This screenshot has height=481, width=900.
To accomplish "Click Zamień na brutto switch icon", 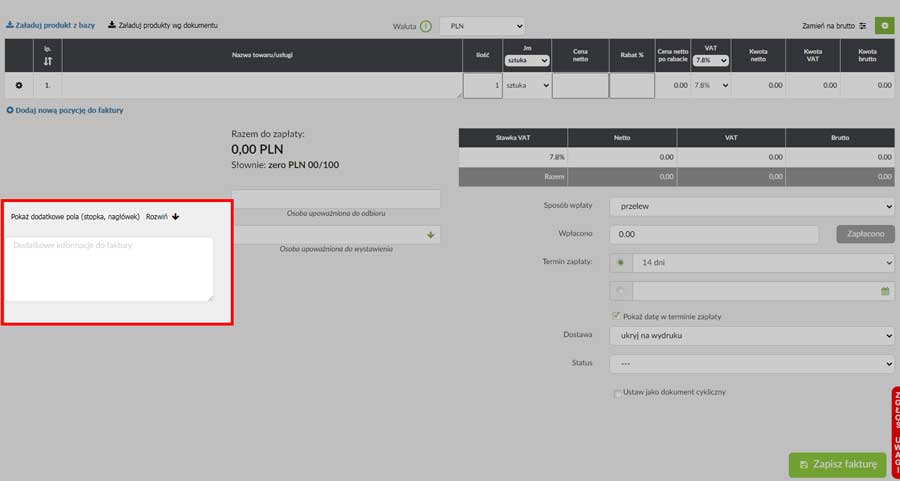I will (x=862, y=26).
